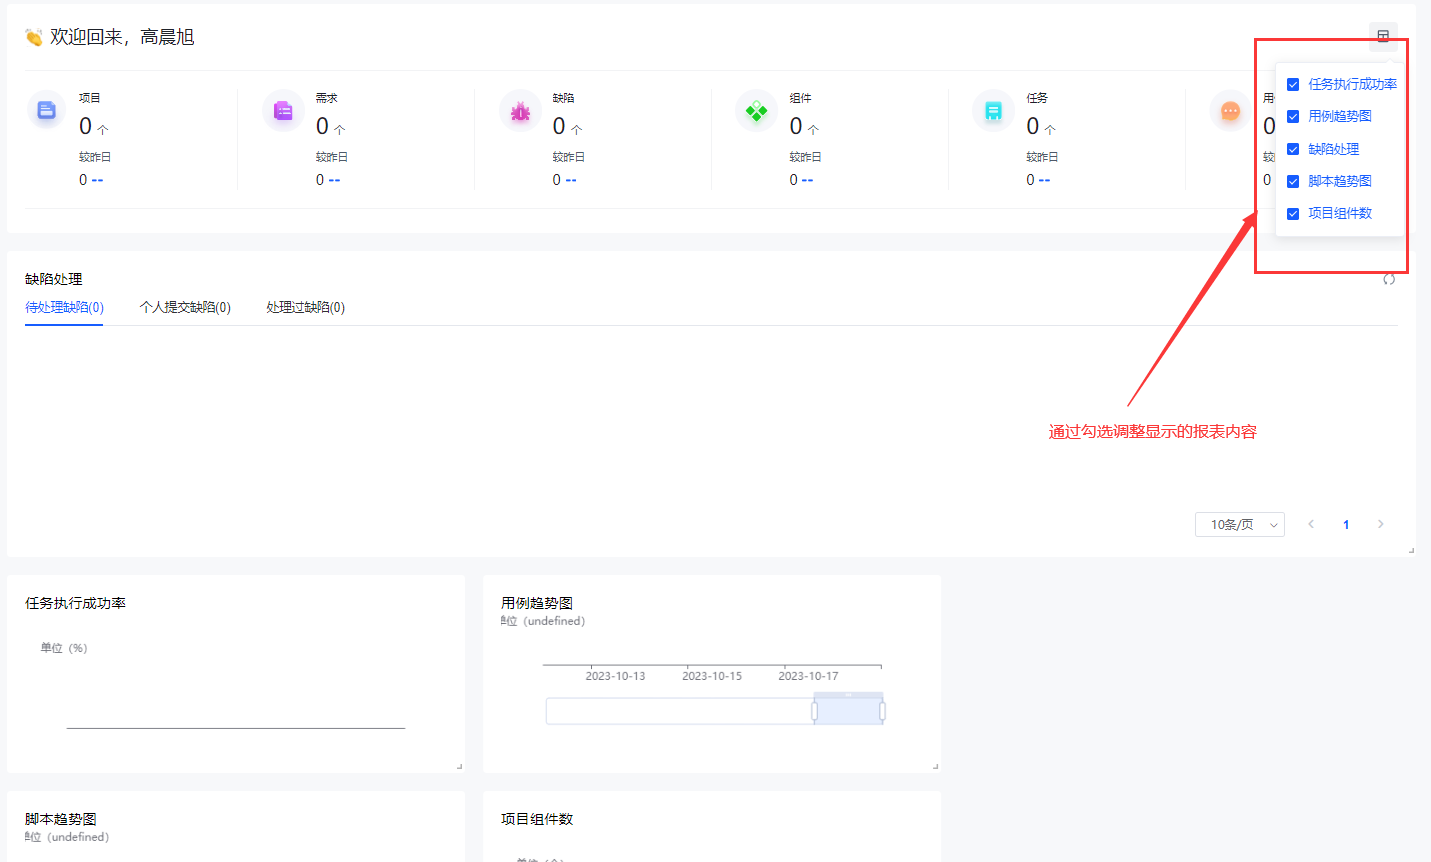
Task: Open the dashboard layout settings icon
Action: (x=1383, y=36)
